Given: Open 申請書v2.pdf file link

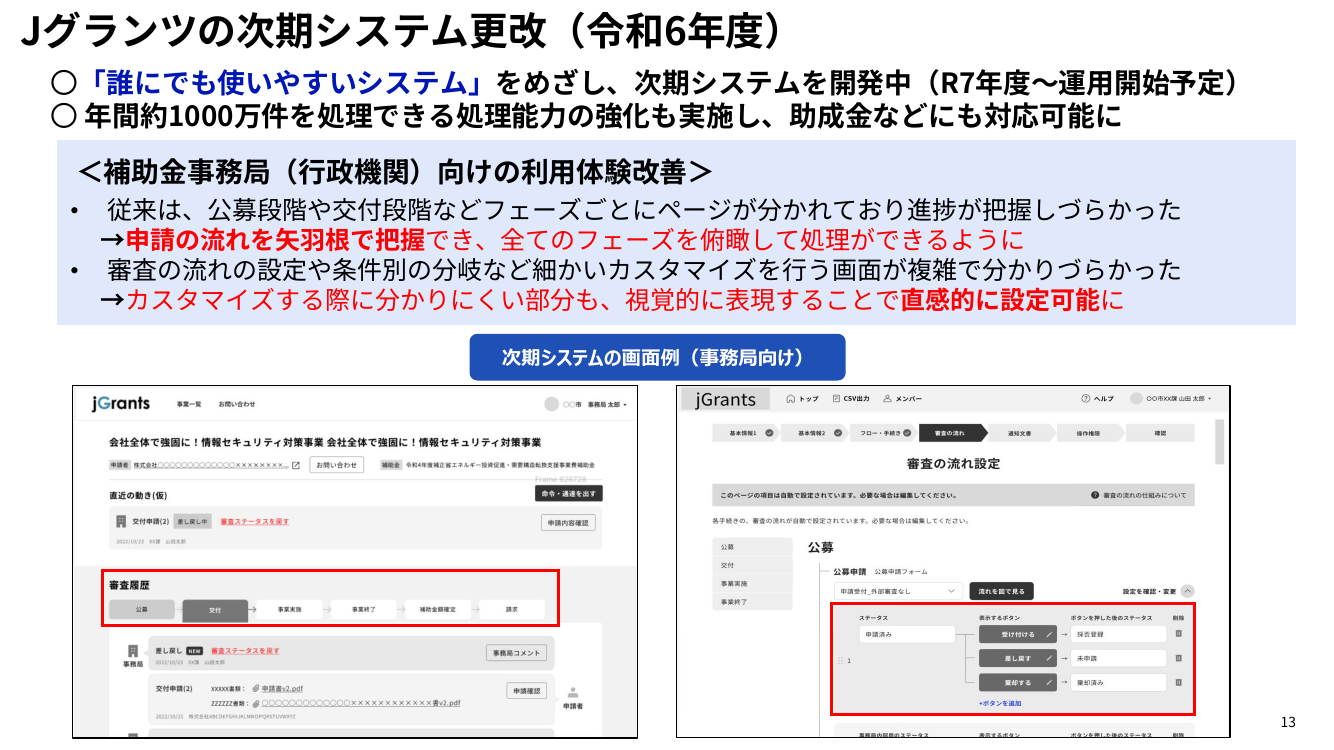Looking at the screenshot, I should point(283,689).
